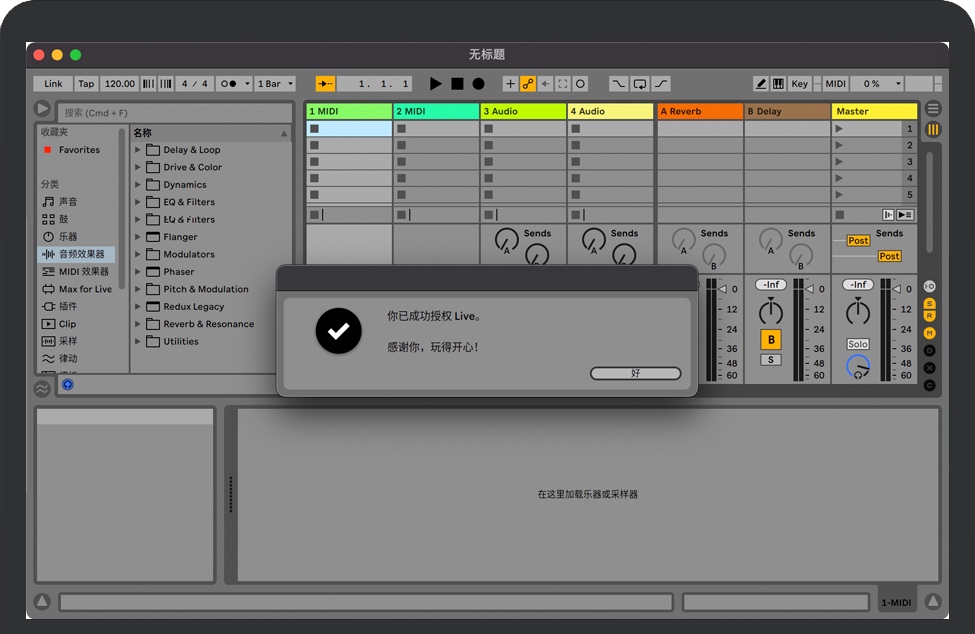Select the A Reverb return track header
Screen dimensions: 975x634
click(x=700, y=111)
